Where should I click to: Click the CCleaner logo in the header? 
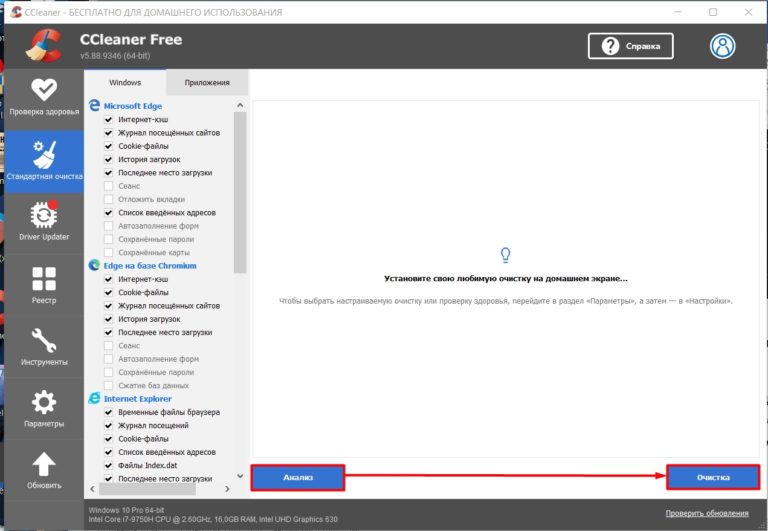(x=44, y=46)
